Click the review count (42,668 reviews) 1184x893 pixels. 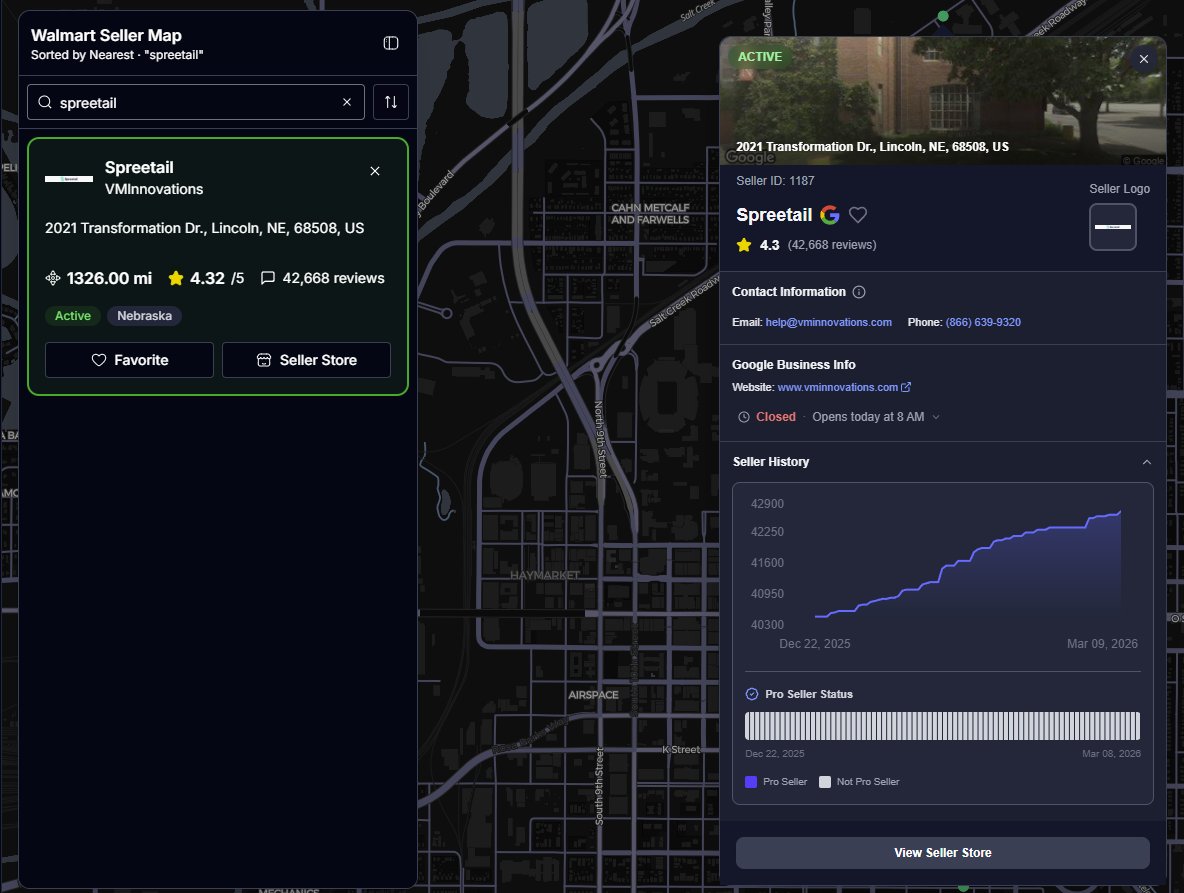pos(831,245)
